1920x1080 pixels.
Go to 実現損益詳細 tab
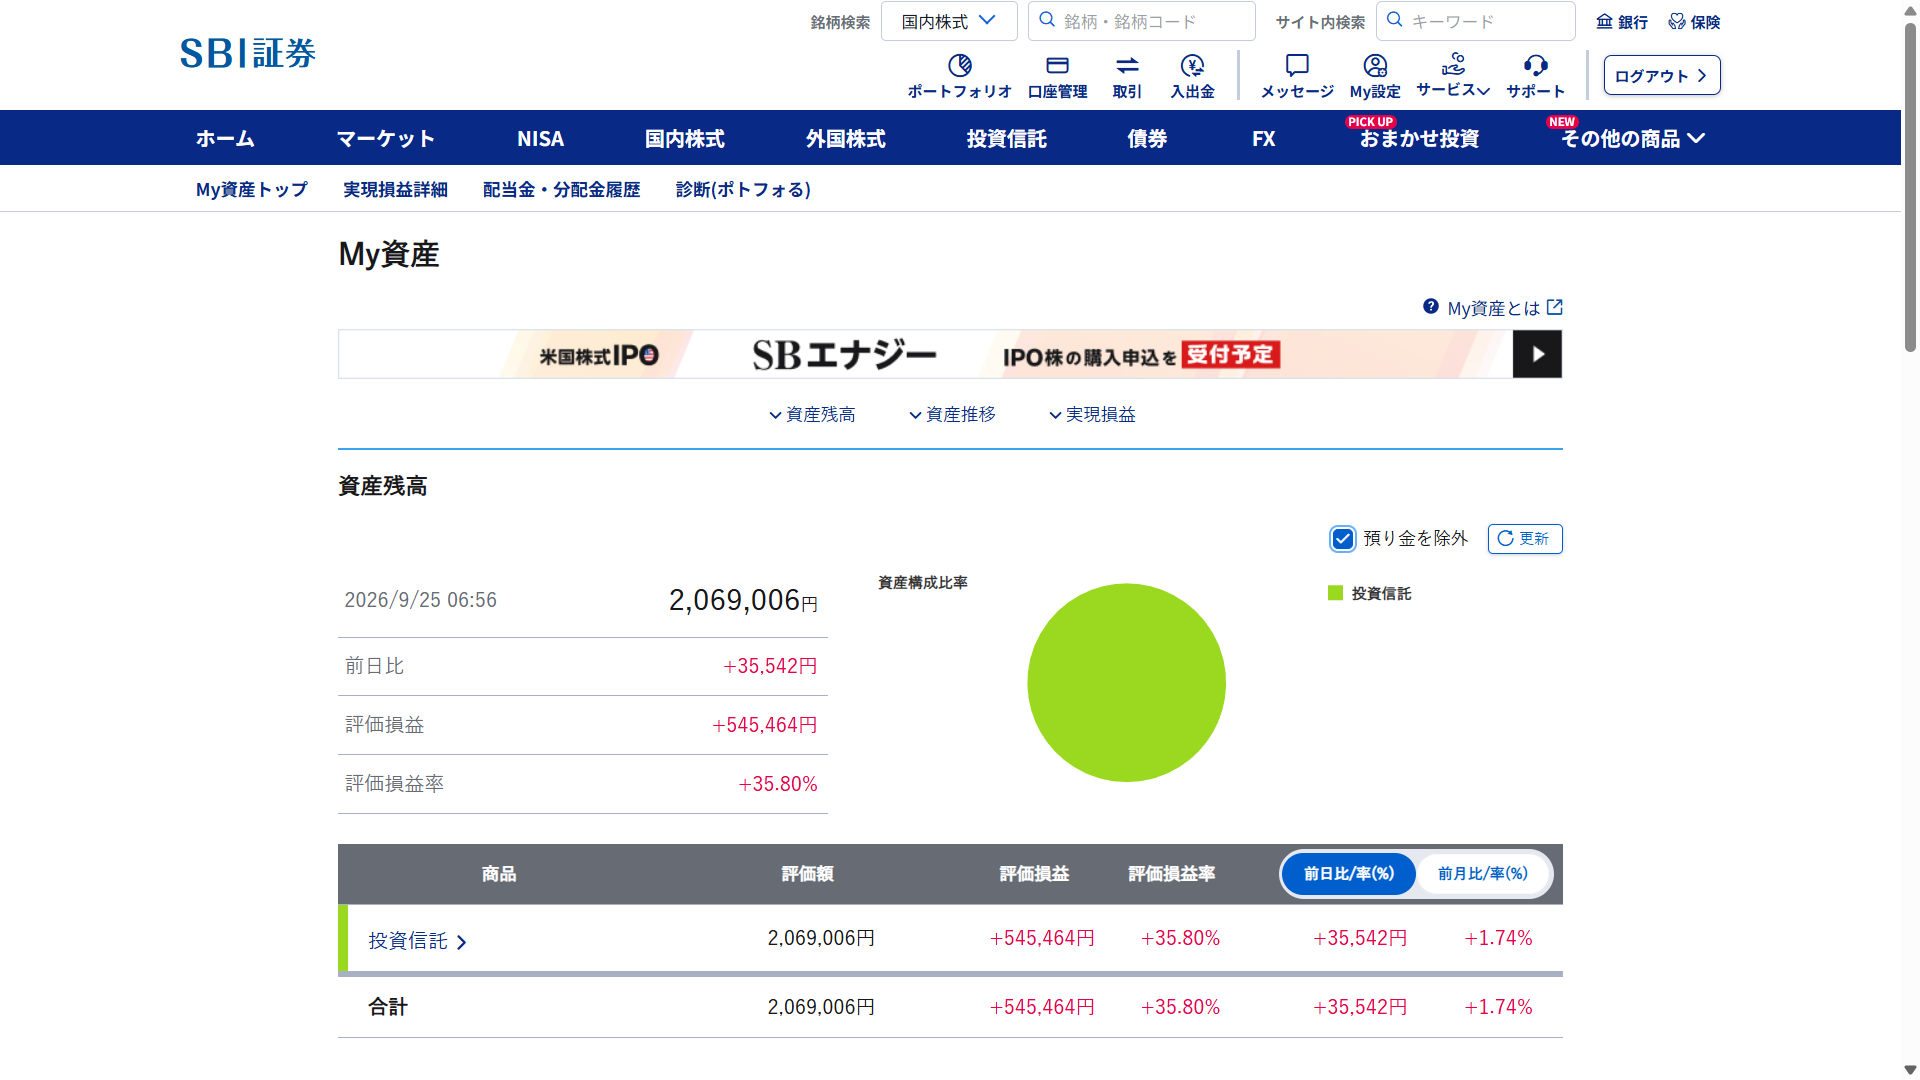pos(395,190)
